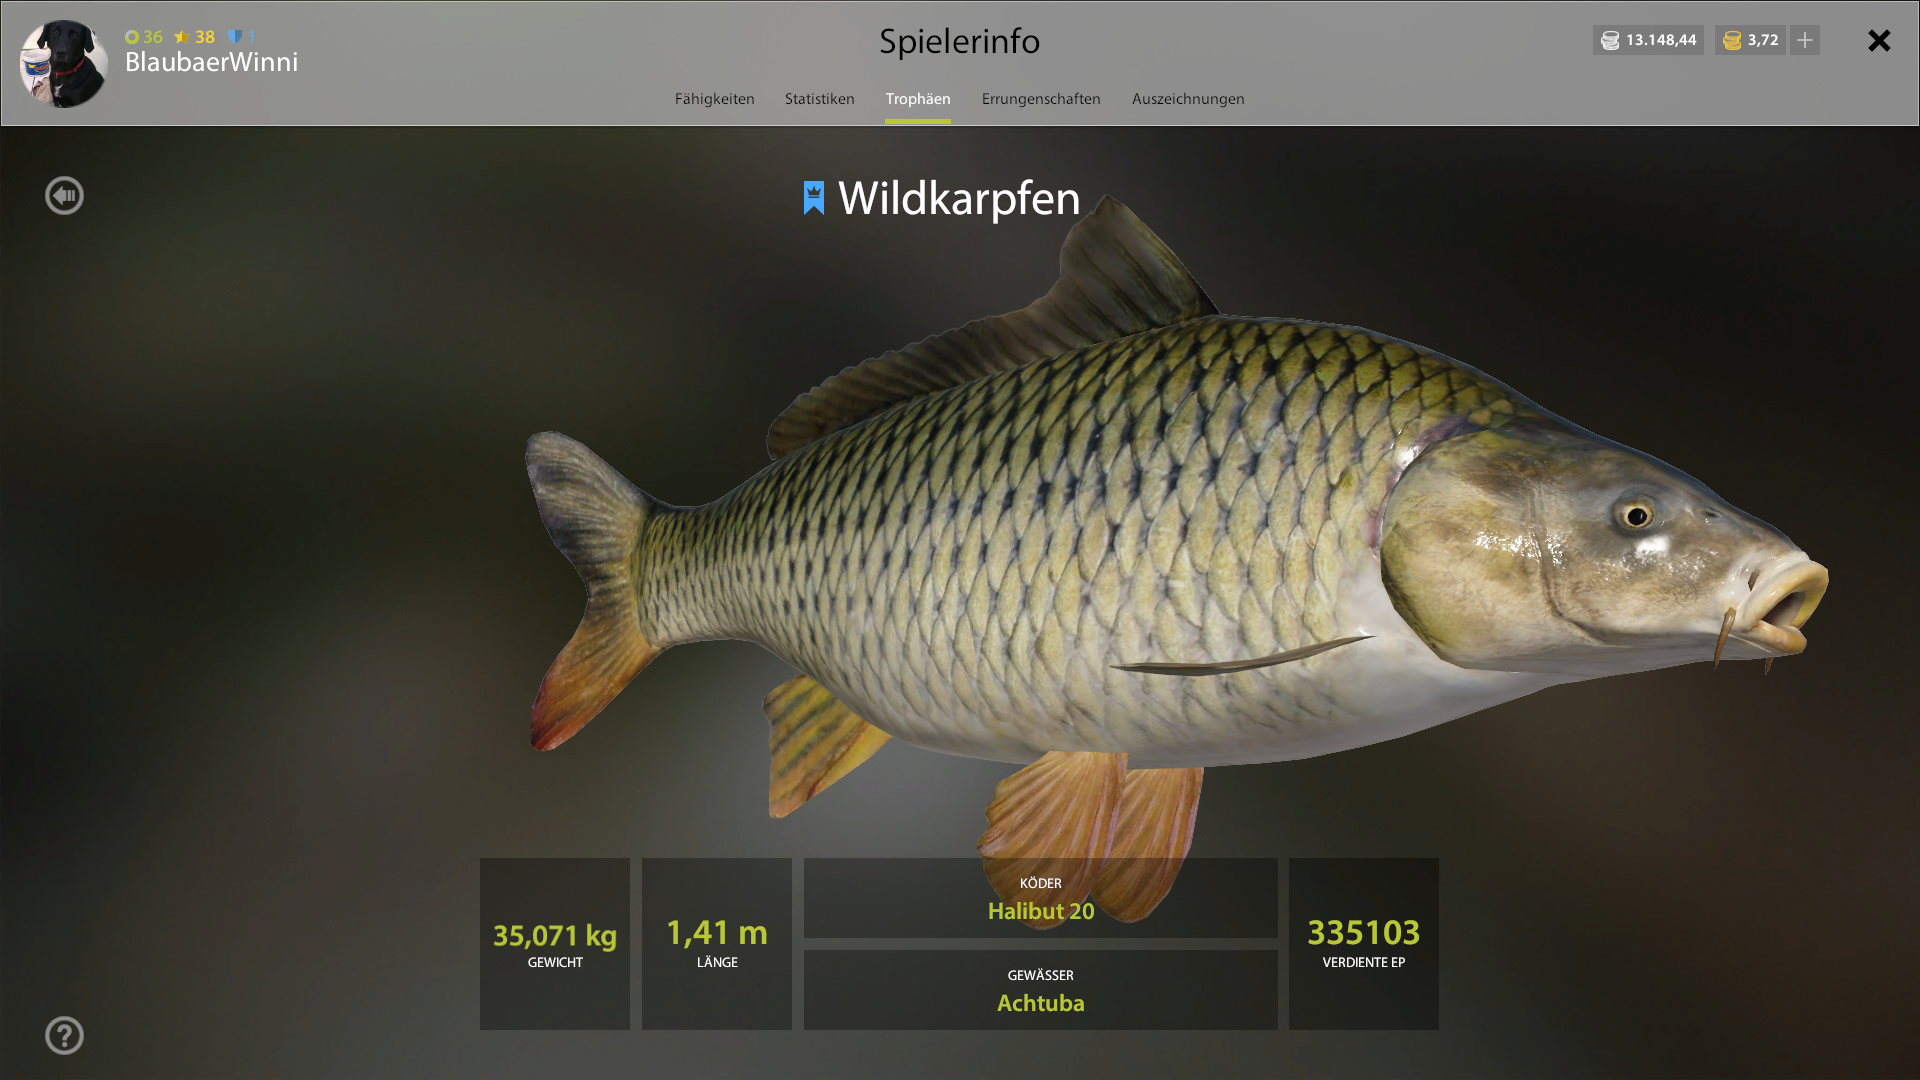
Task: Click the Achtuba Gewässer tile
Action: 1040,990
